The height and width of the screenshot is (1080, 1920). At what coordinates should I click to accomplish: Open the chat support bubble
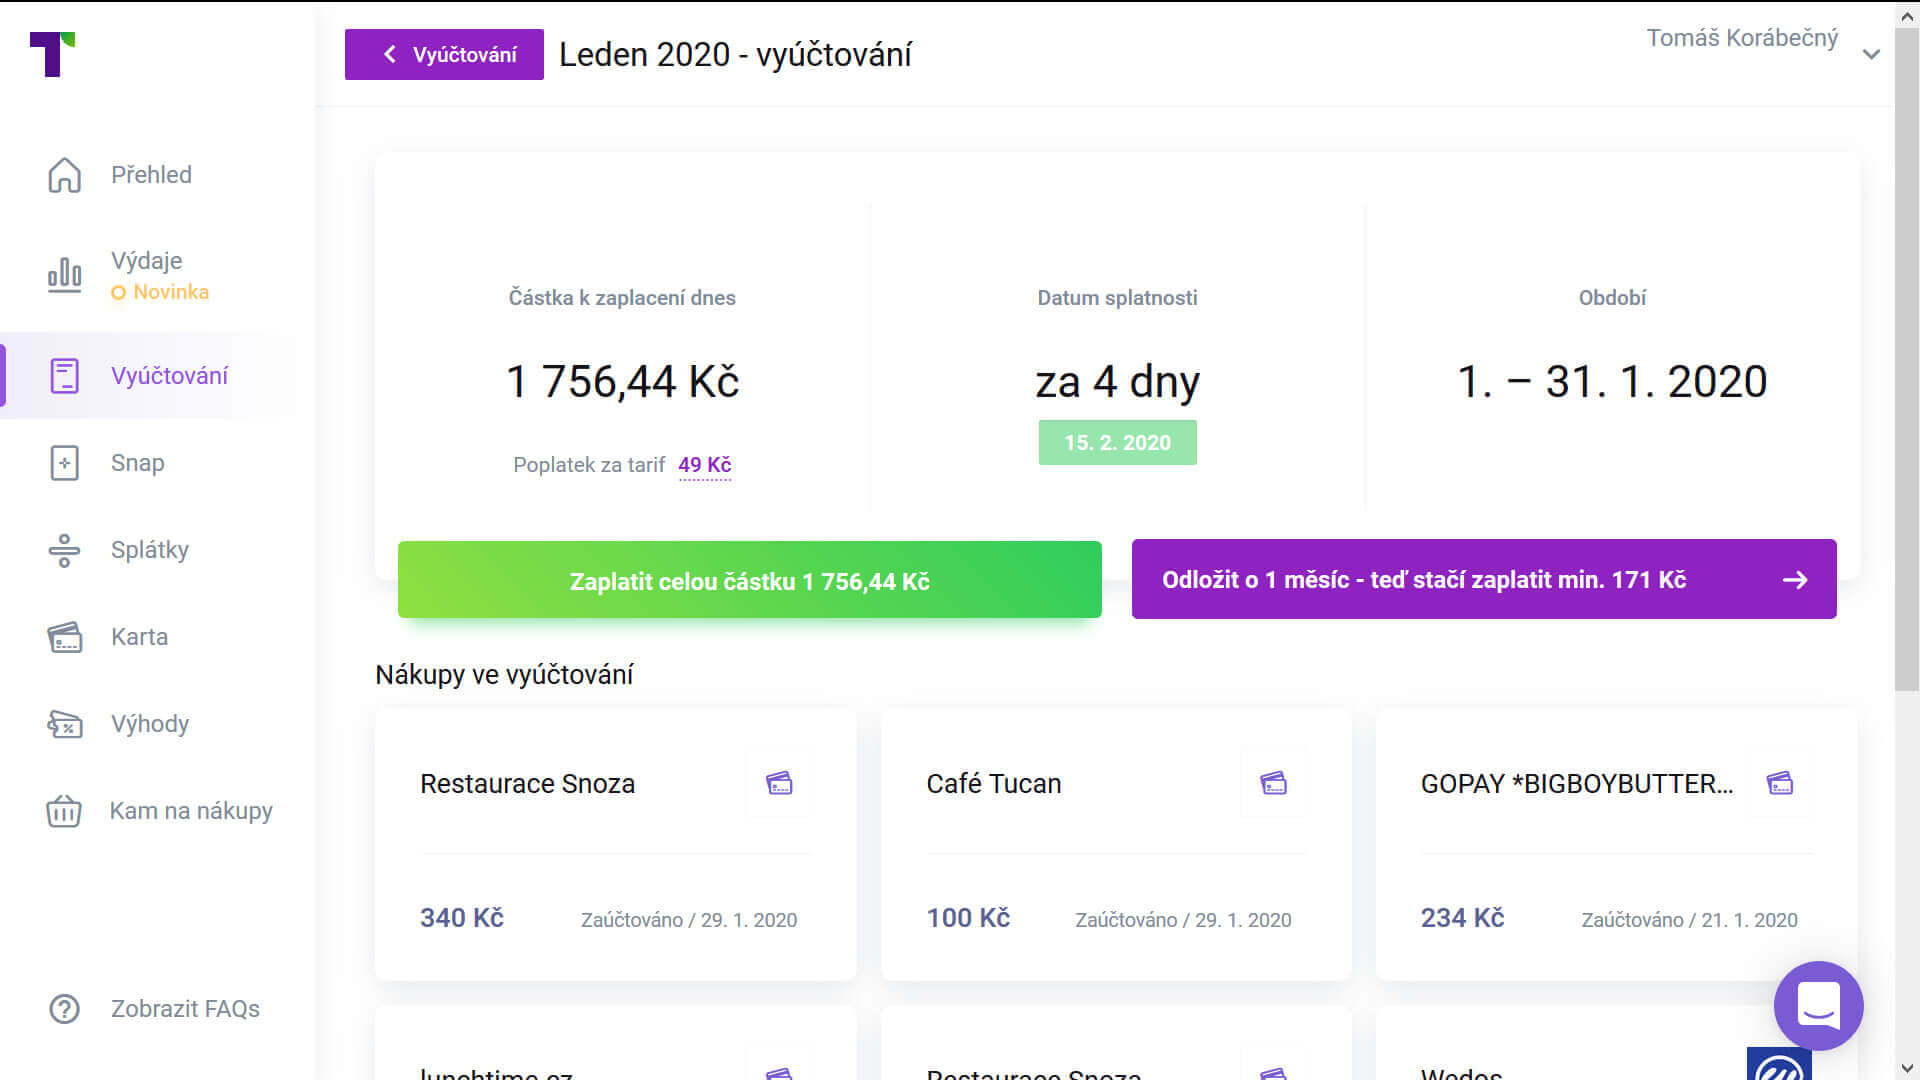[1818, 1006]
